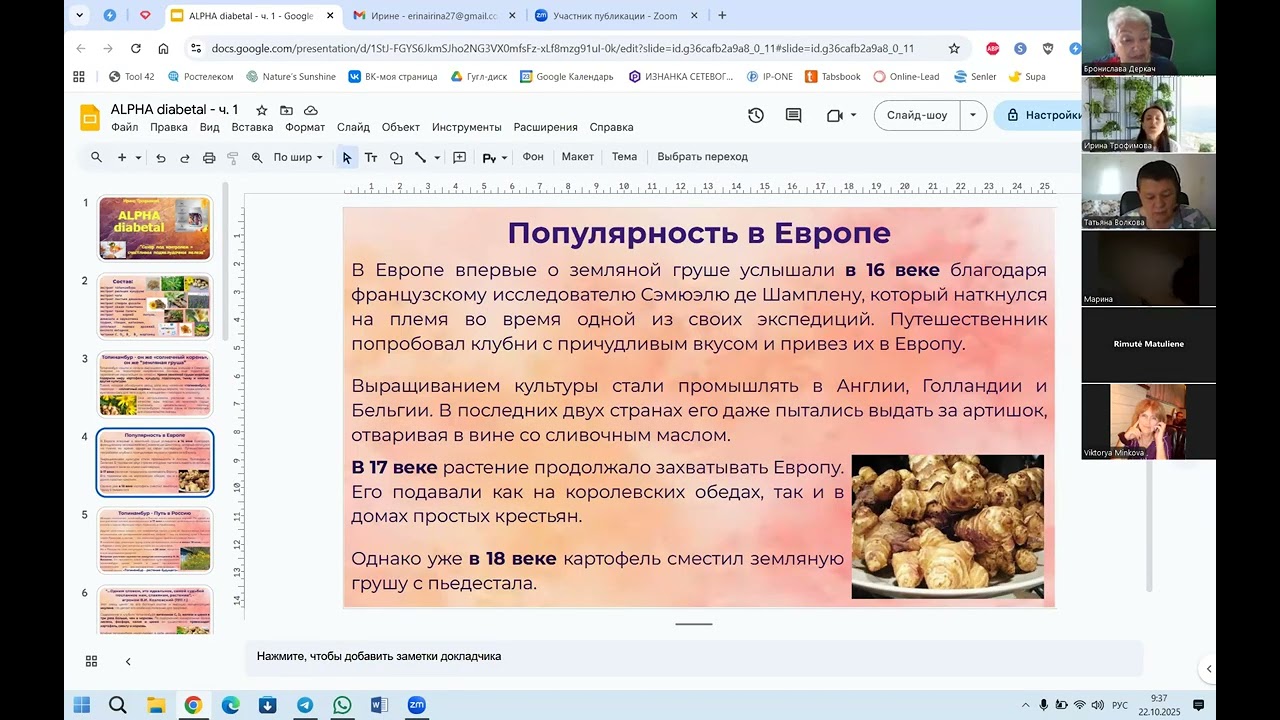Star the ALPHA diabetal presentation
1280x720 pixels.
(262, 110)
